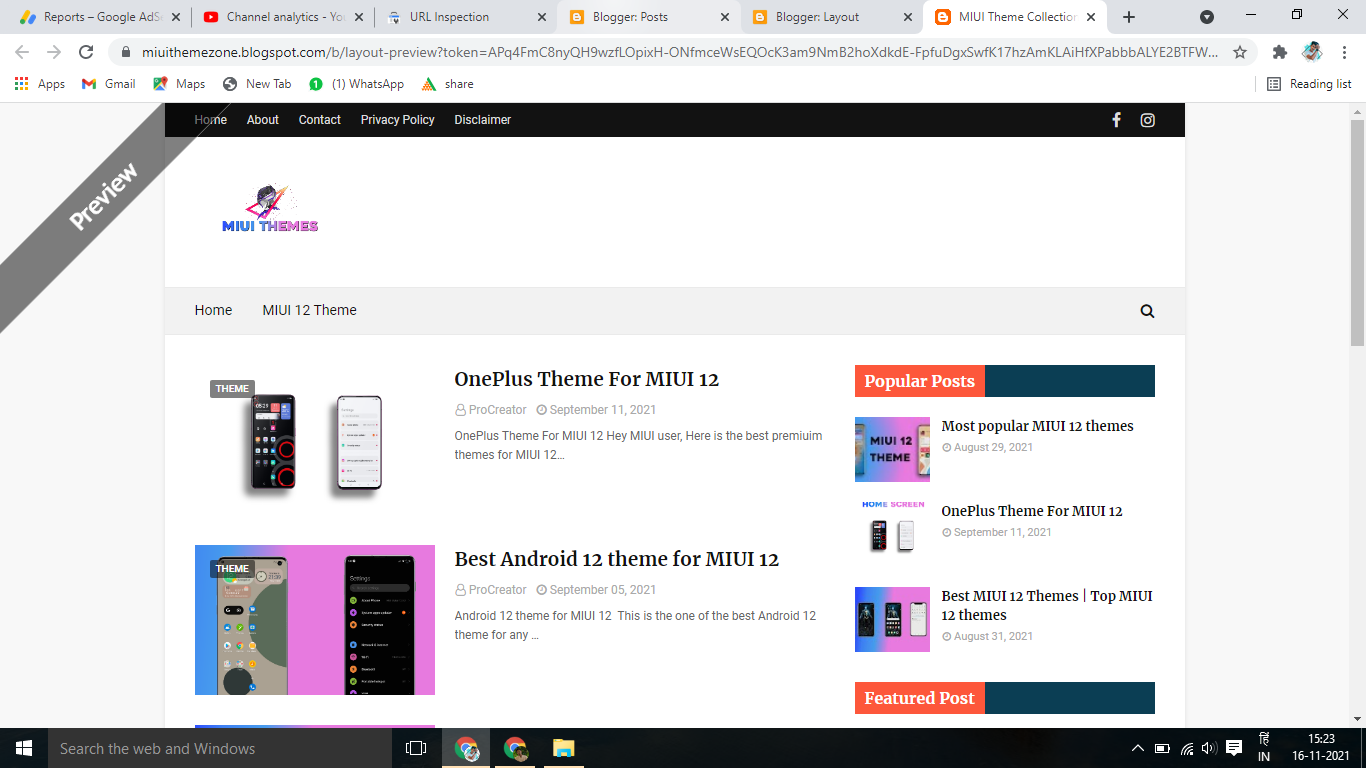Click the page vertical scrollbar
This screenshot has width=1366, height=768.
pos(1357,234)
